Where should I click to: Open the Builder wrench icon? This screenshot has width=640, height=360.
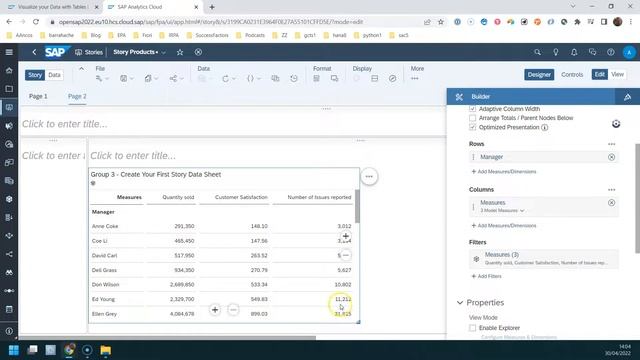tap(459, 97)
